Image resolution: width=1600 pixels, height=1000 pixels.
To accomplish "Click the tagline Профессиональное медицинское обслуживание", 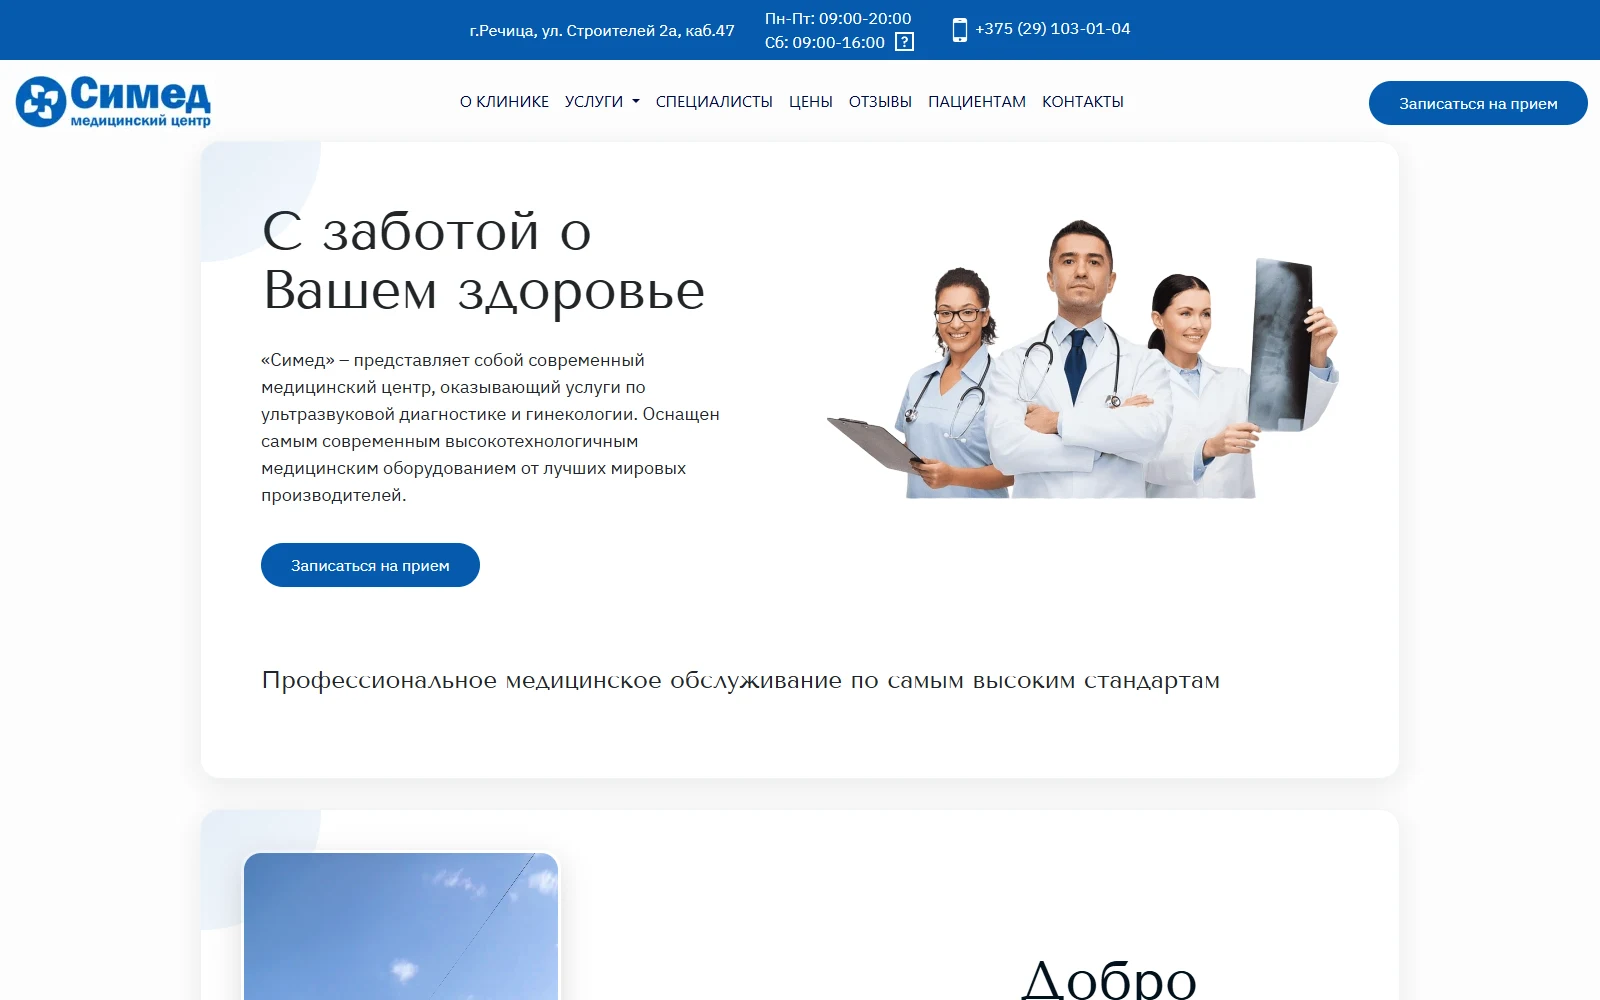I will (x=741, y=680).
